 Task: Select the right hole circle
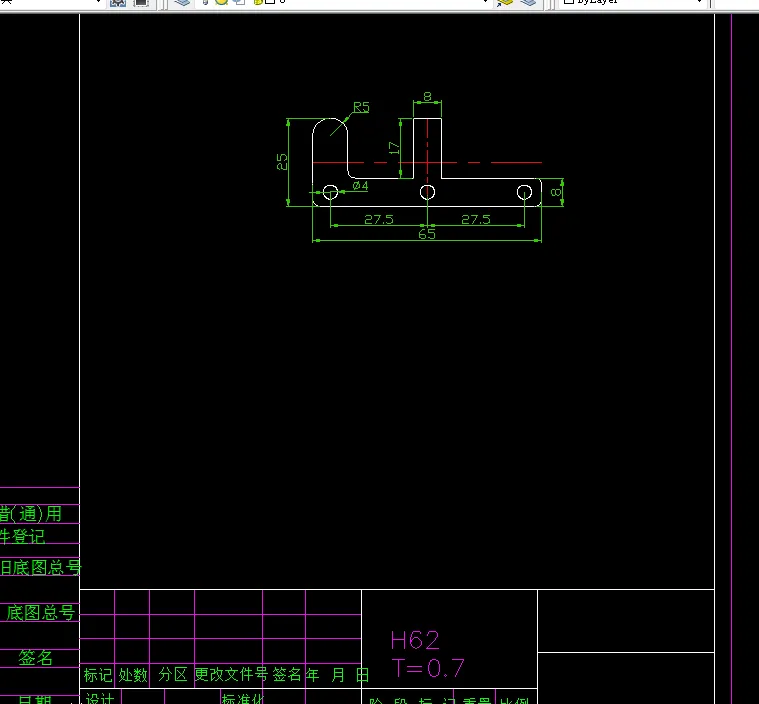coord(524,192)
